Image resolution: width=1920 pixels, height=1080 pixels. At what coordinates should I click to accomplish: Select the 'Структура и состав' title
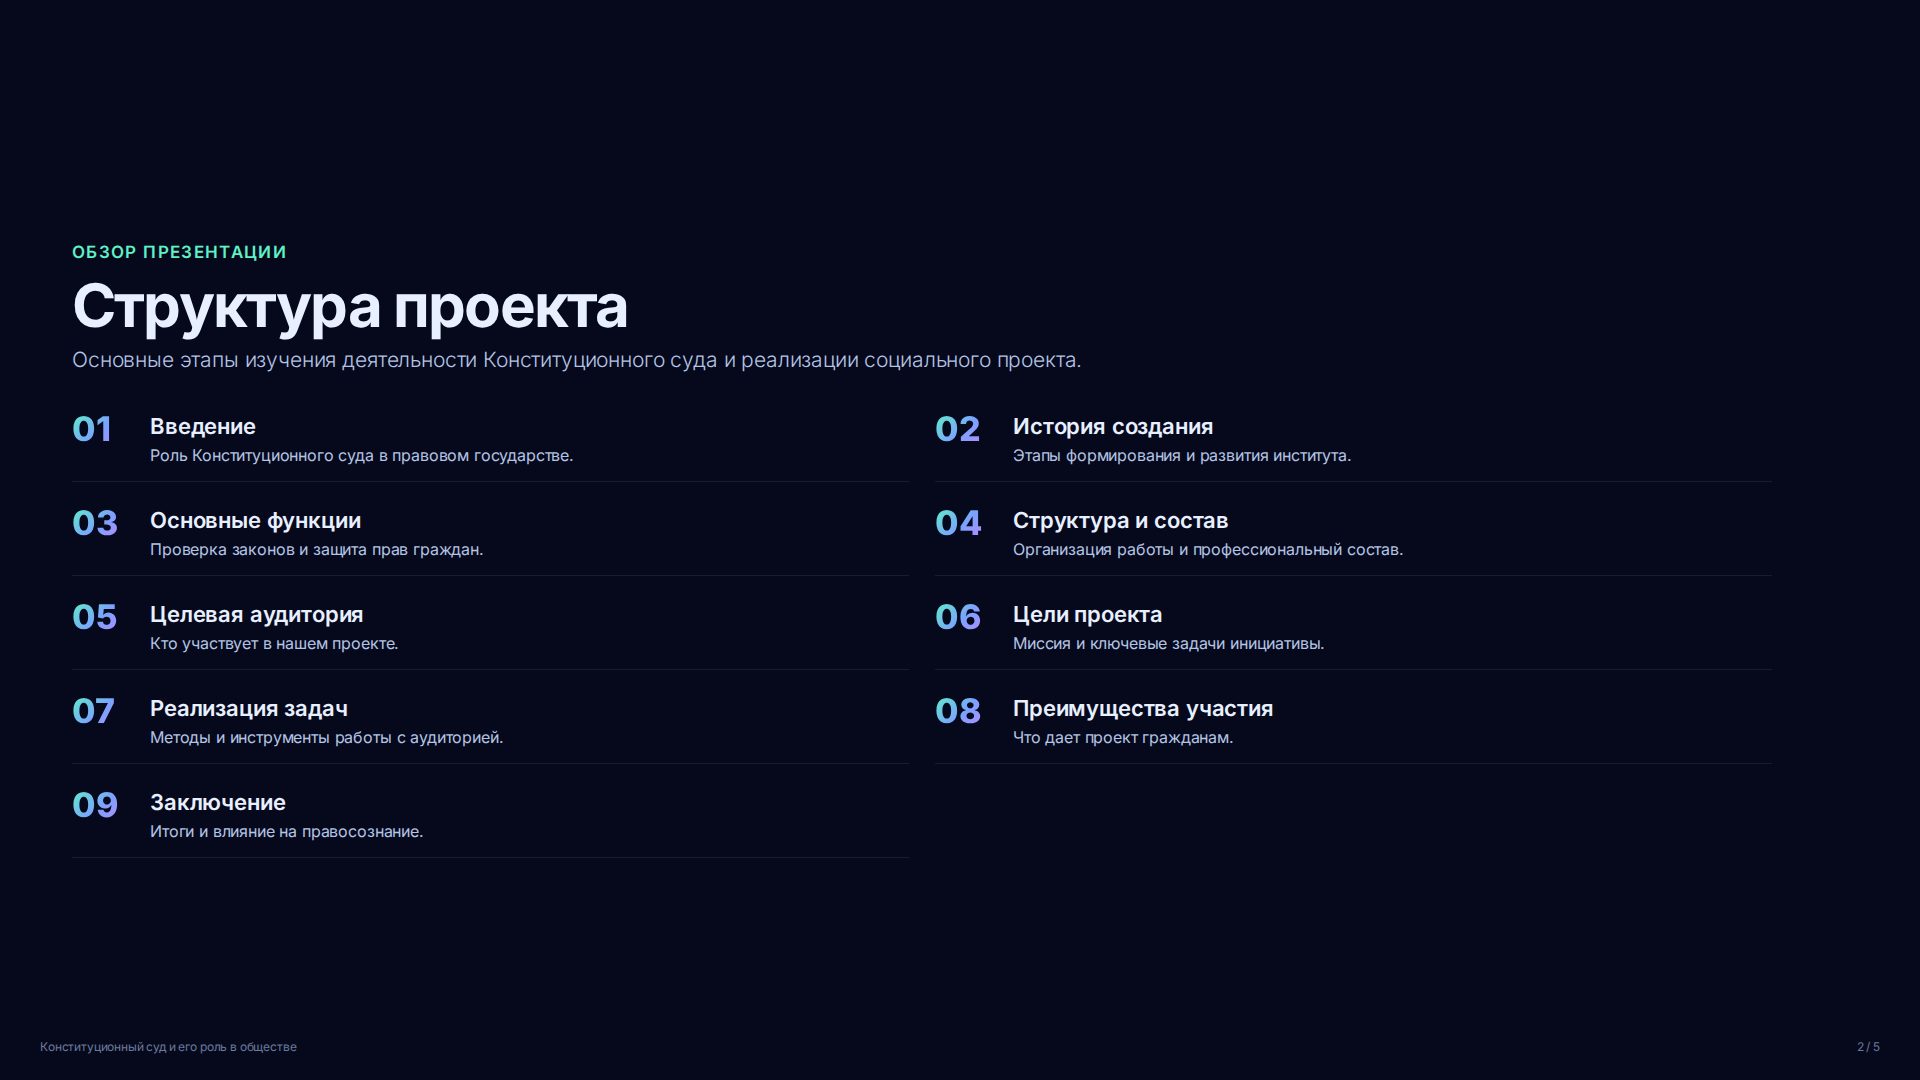tap(1120, 521)
